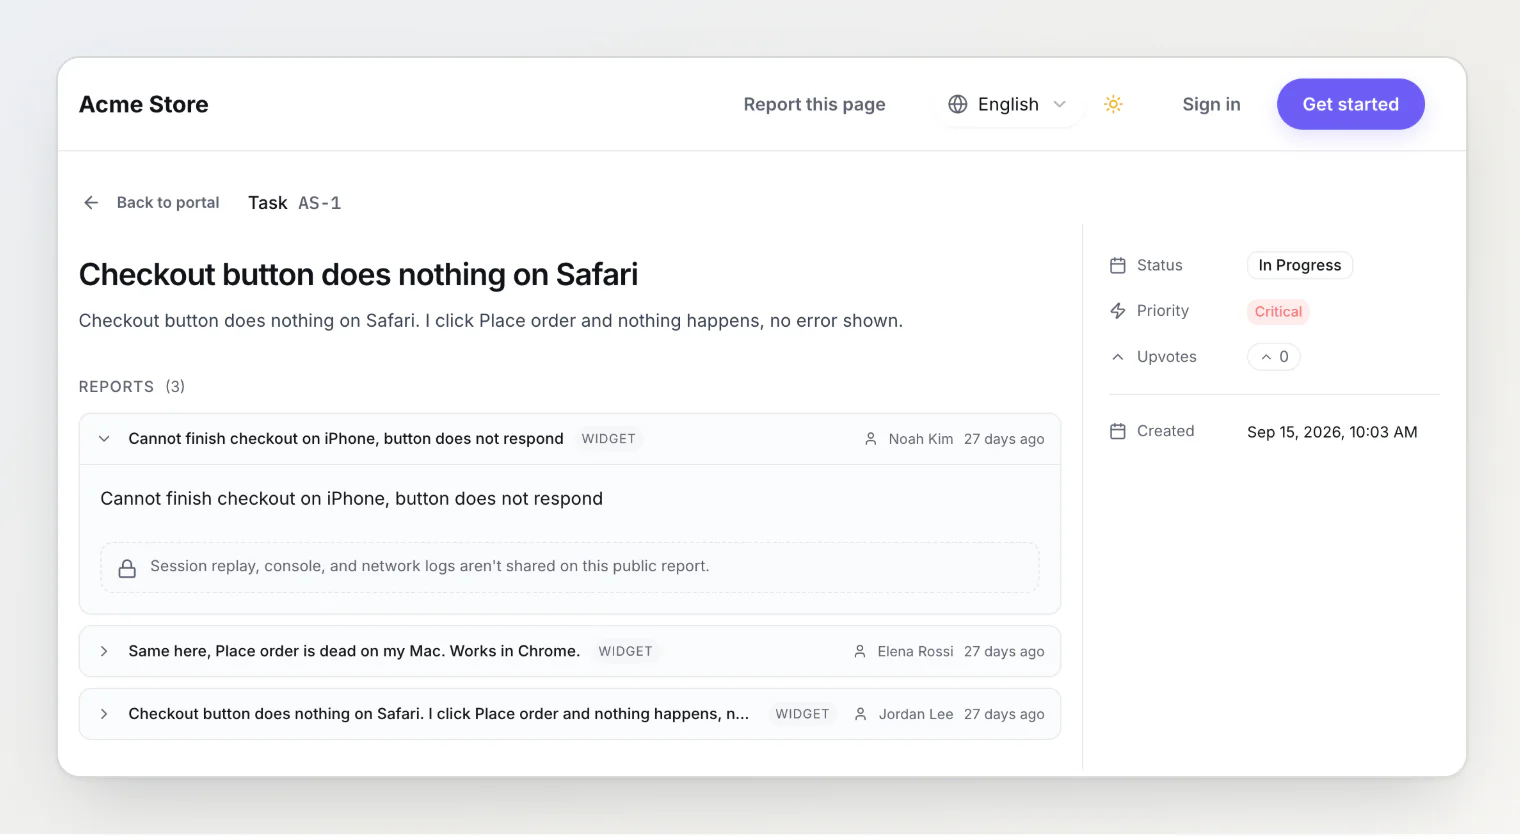The height and width of the screenshot is (836, 1520).
Task: Click the lightning bolt Priority icon
Action: point(1118,311)
